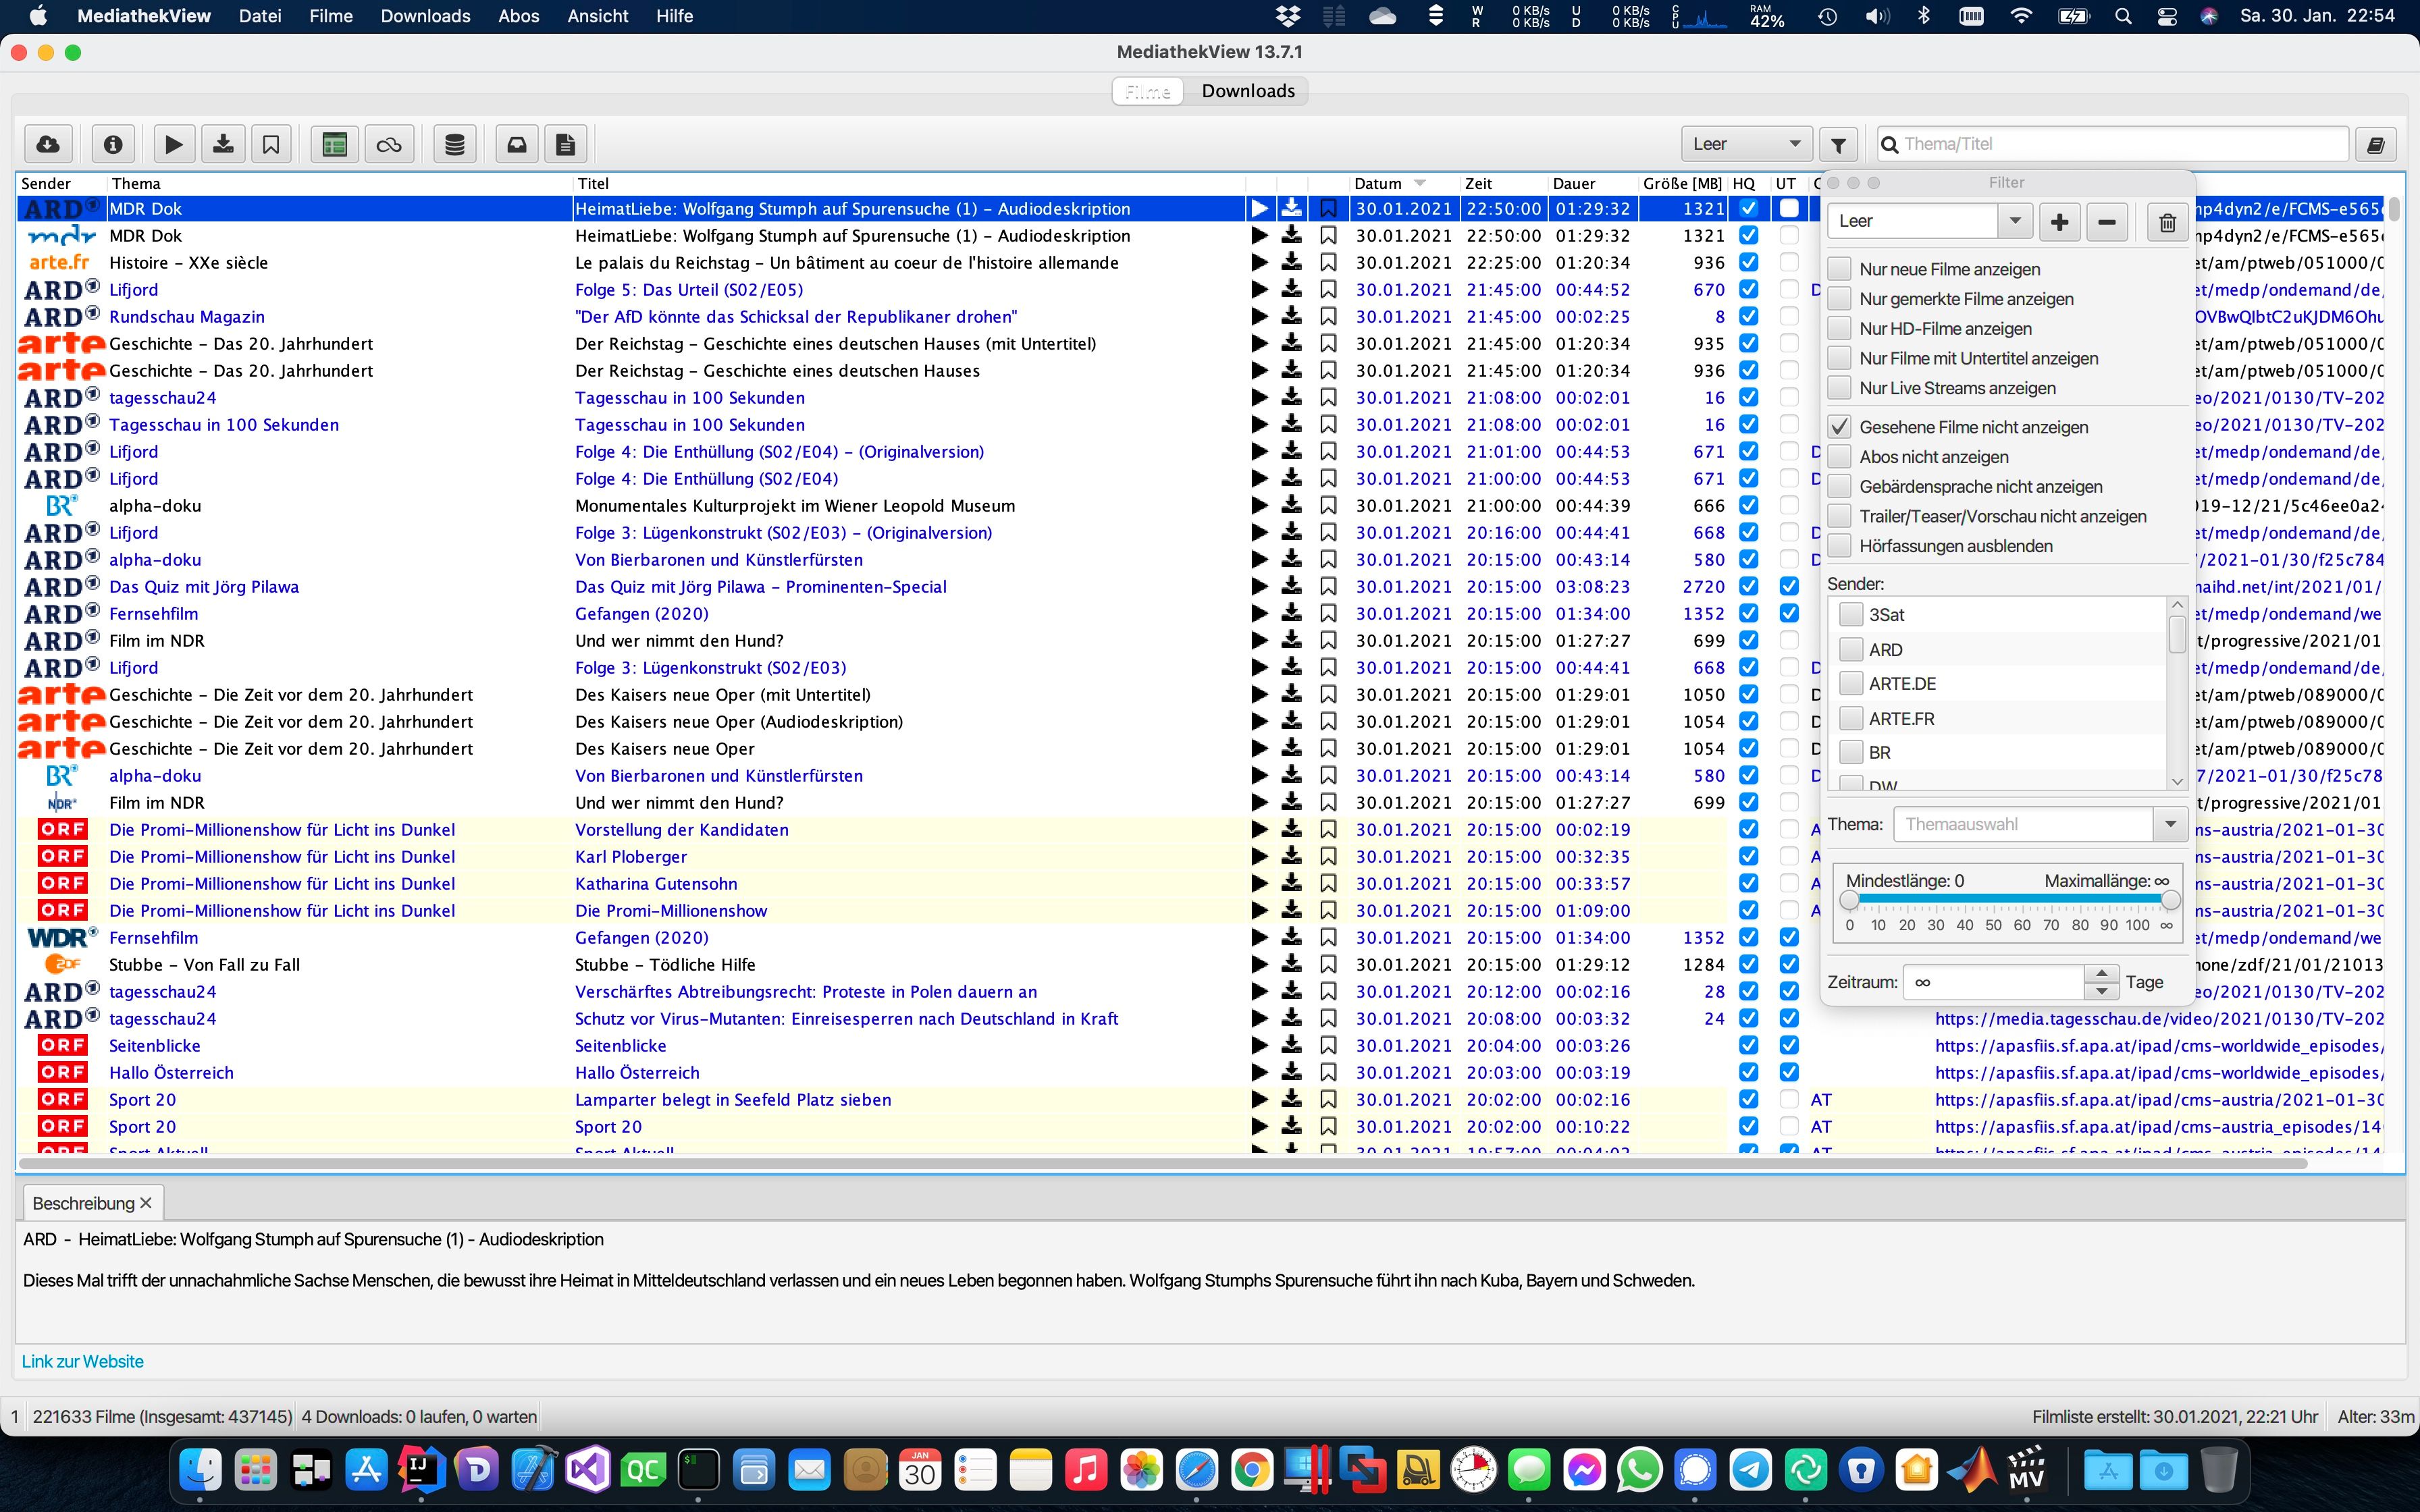Check Hörfassungen ausblenden
Image resolution: width=2420 pixels, height=1512 pixels.
pyautogui.click(x=1839, y=546)
